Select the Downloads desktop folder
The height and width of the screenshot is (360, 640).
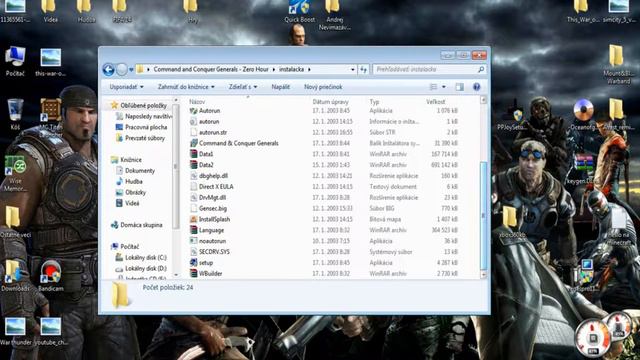(15, 276)
